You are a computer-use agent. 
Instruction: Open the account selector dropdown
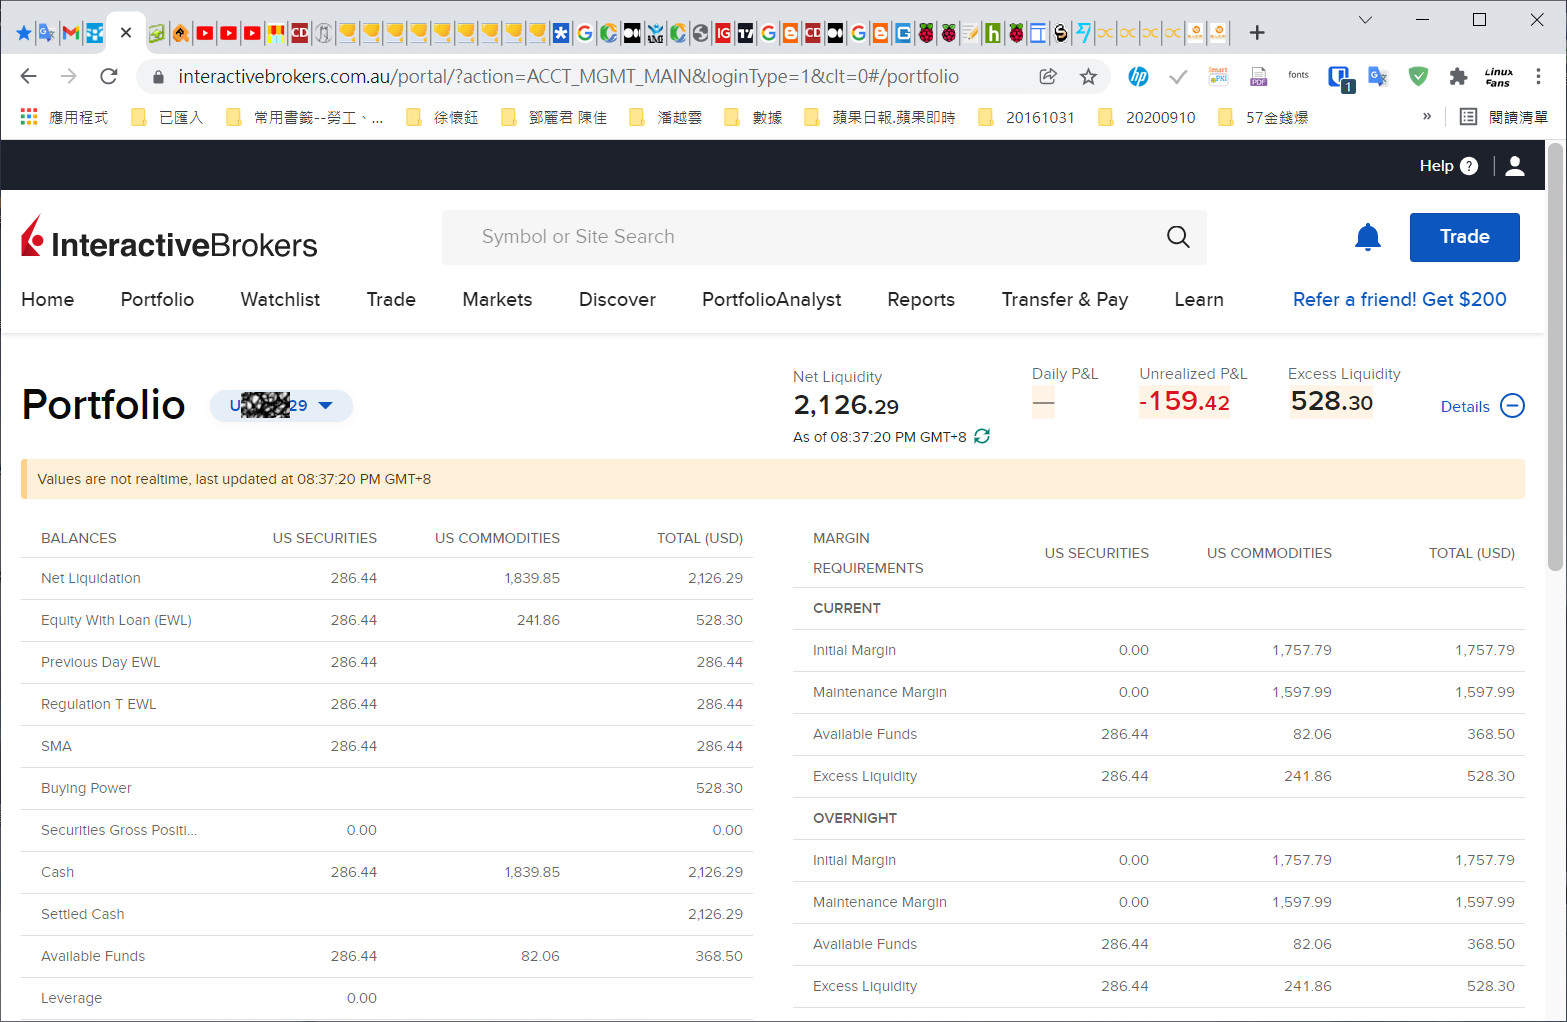pyautogui.click(x=281, y=406)
